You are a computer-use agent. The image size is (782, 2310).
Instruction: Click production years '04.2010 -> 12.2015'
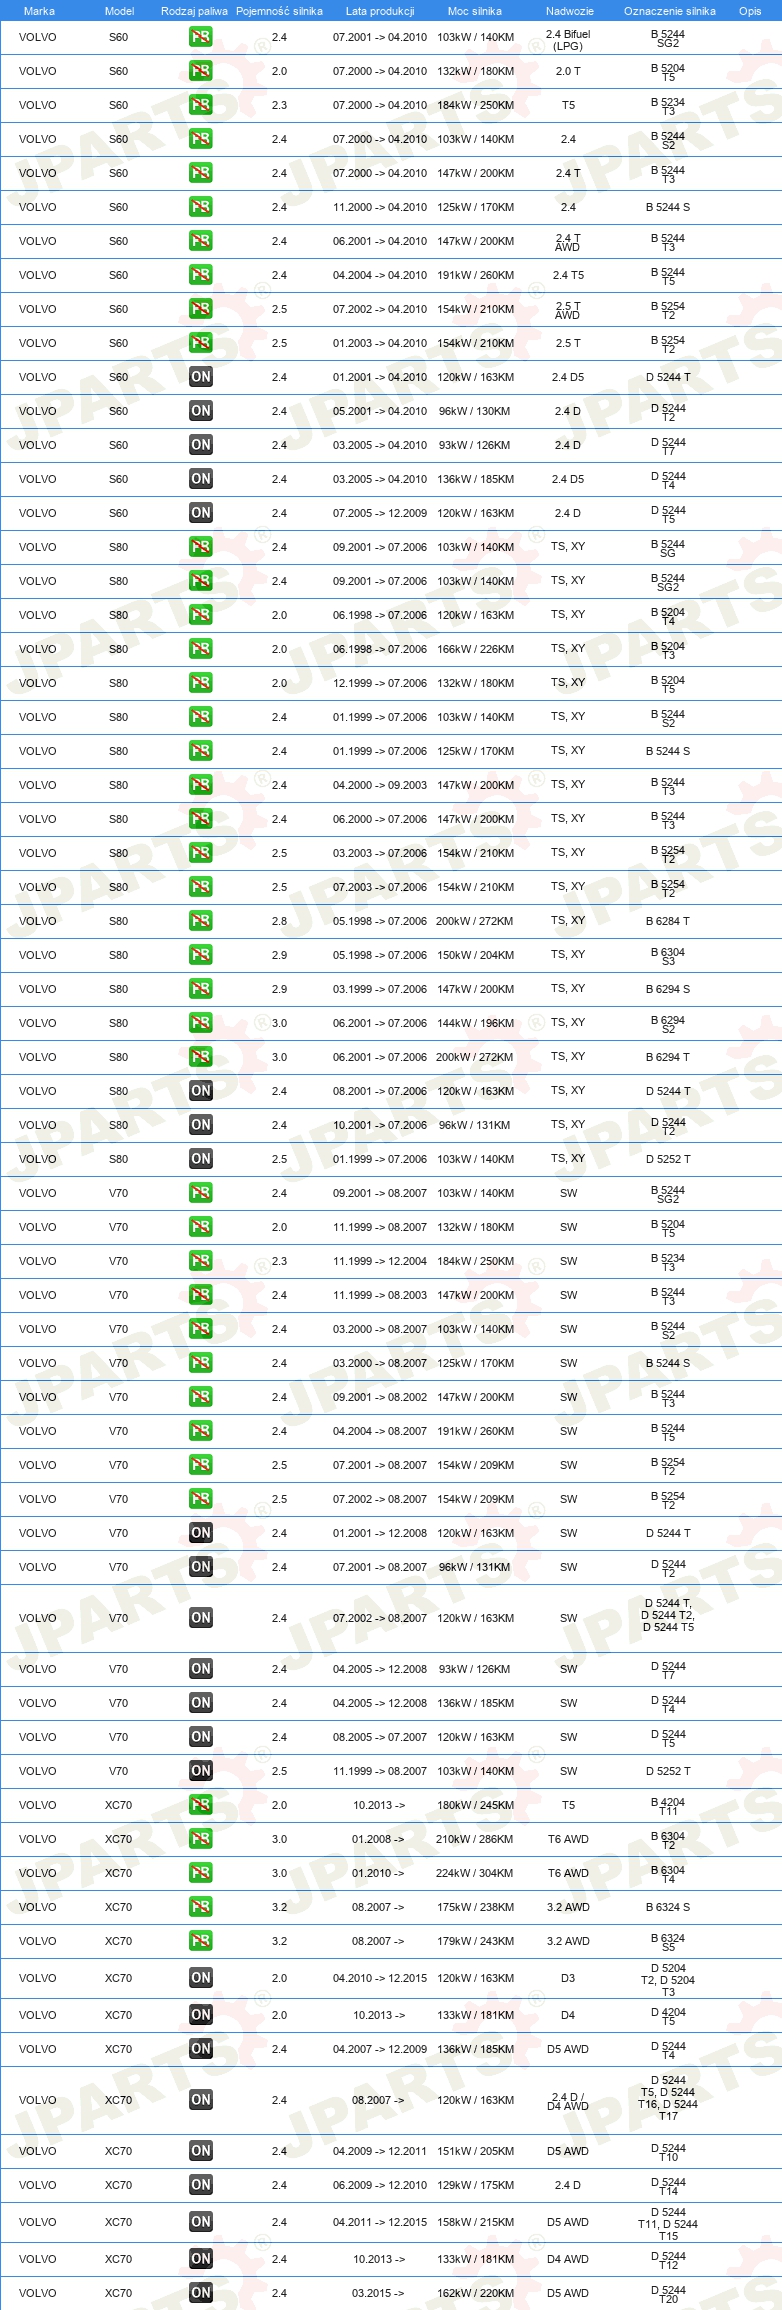coord(380,1978)
